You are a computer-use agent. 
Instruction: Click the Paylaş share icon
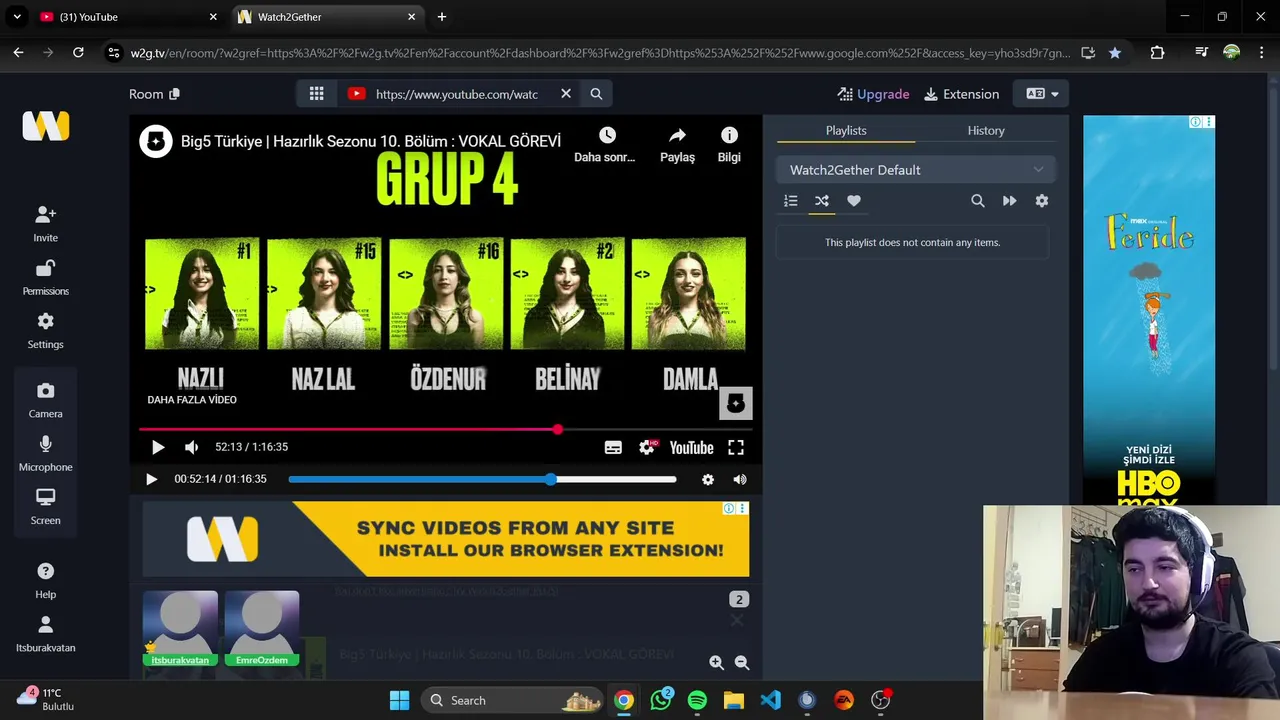tap(677, 144)
